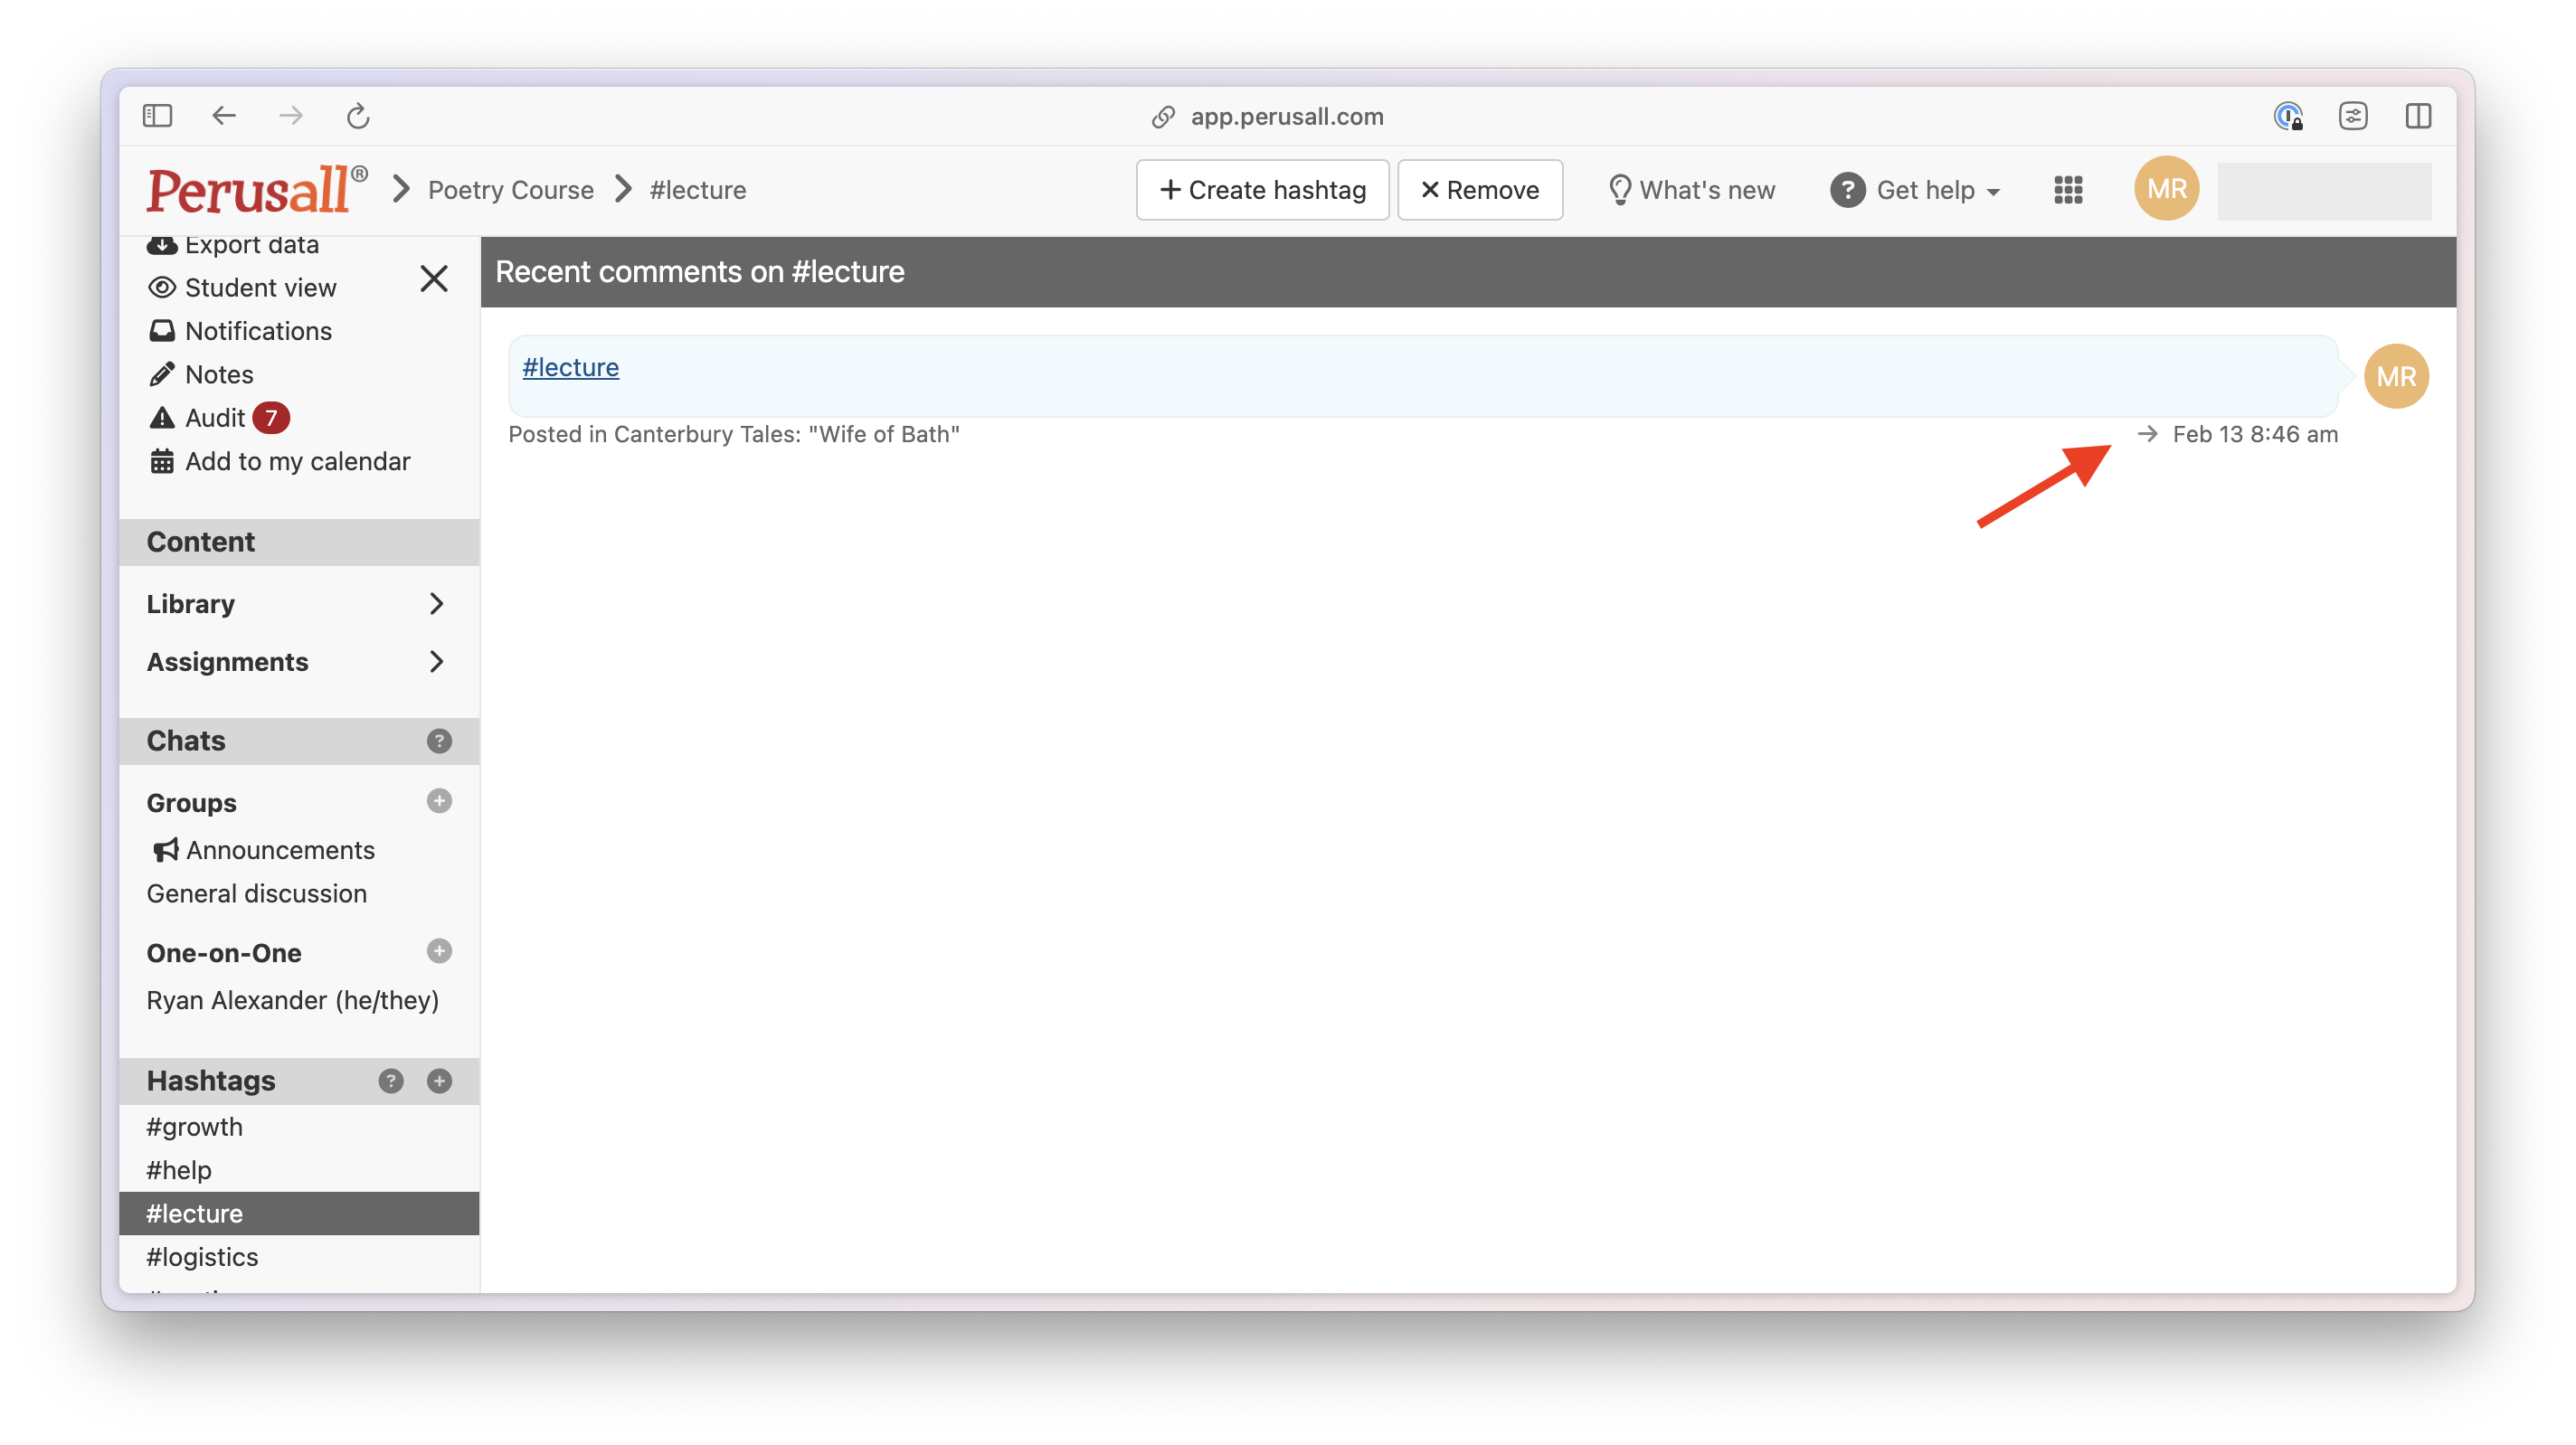This screenshot has width=2576, height=1445.
Task: Click the apps grid icon
Action: coord(2068,190)
